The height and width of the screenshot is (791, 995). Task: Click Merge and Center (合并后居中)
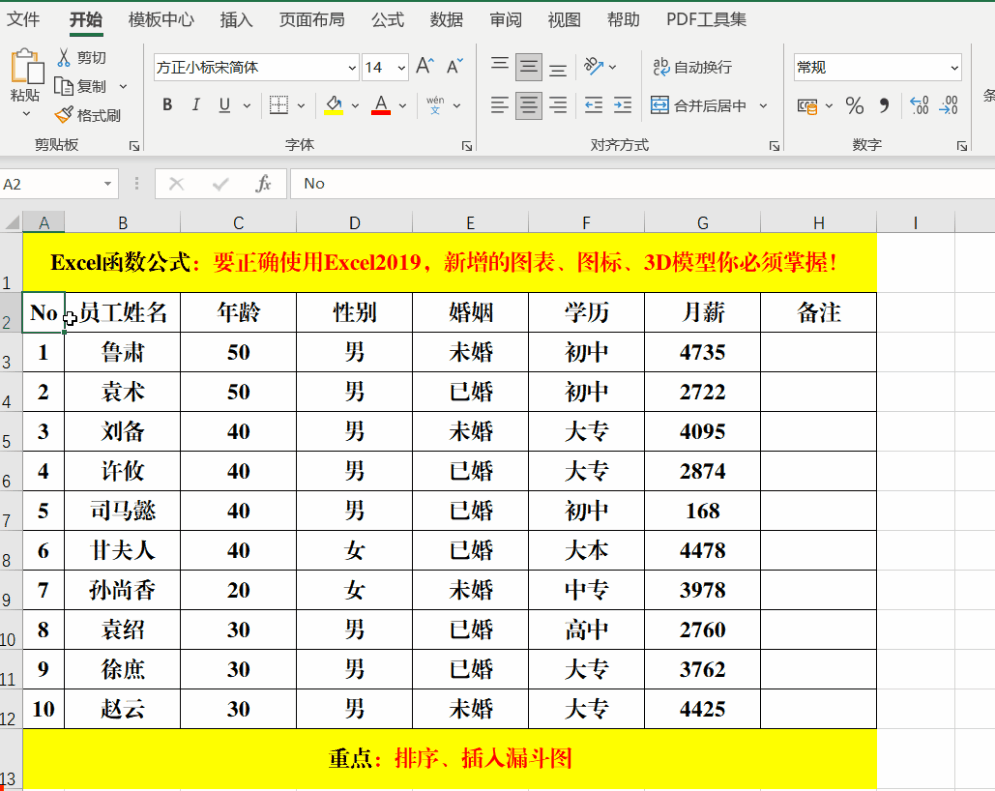[698, 105]
